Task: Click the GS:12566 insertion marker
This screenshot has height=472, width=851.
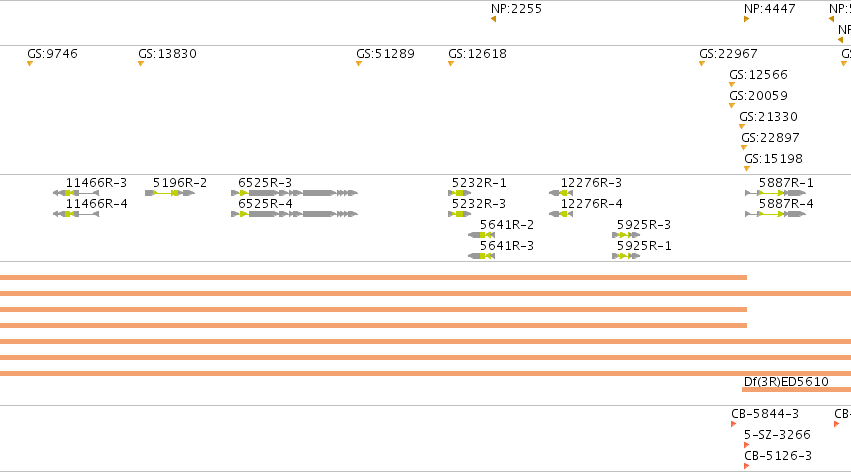Action: [x=732, y=85]
